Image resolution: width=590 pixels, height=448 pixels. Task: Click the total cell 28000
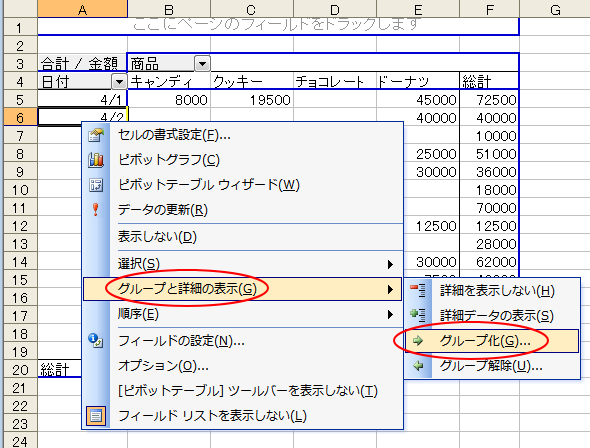(x=489, y=244)
